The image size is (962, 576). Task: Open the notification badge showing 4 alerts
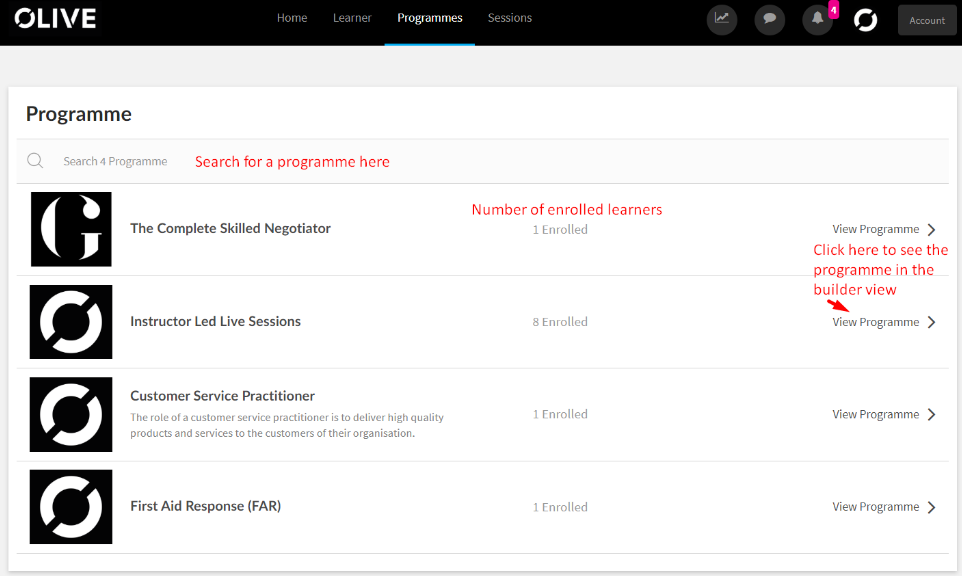(831, 10)
